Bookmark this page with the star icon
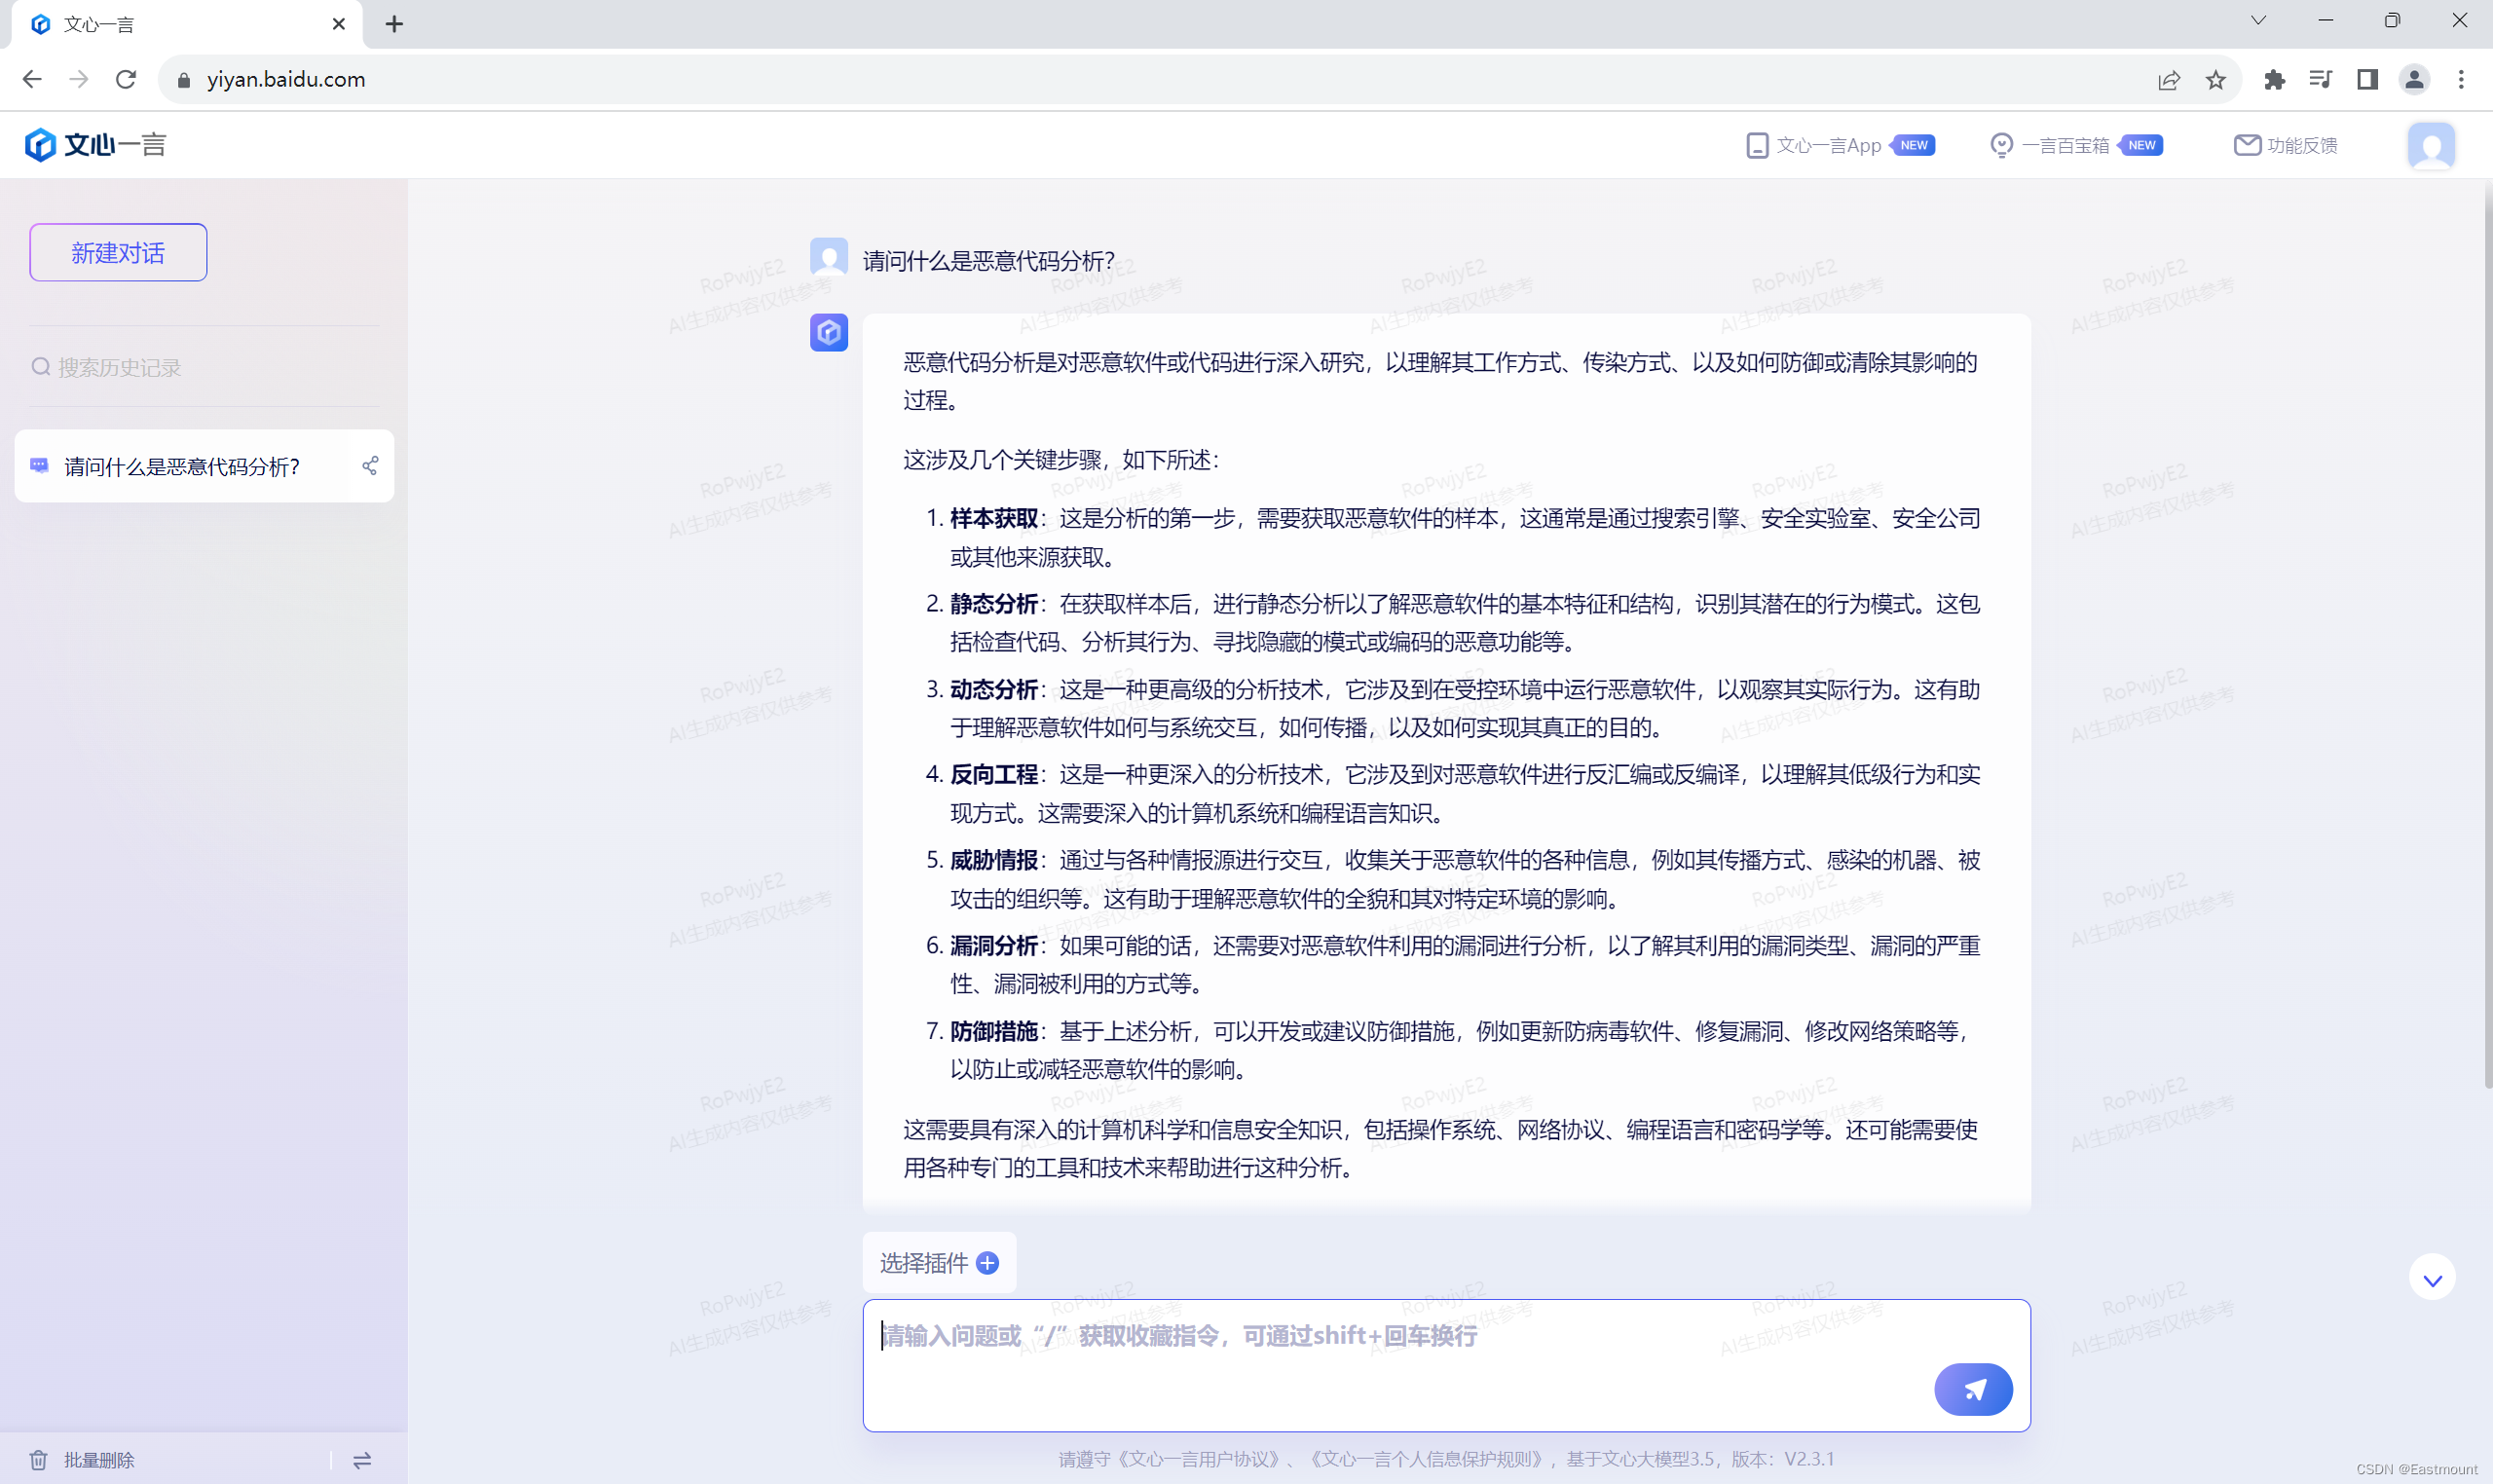 (x=2215, y=80)
